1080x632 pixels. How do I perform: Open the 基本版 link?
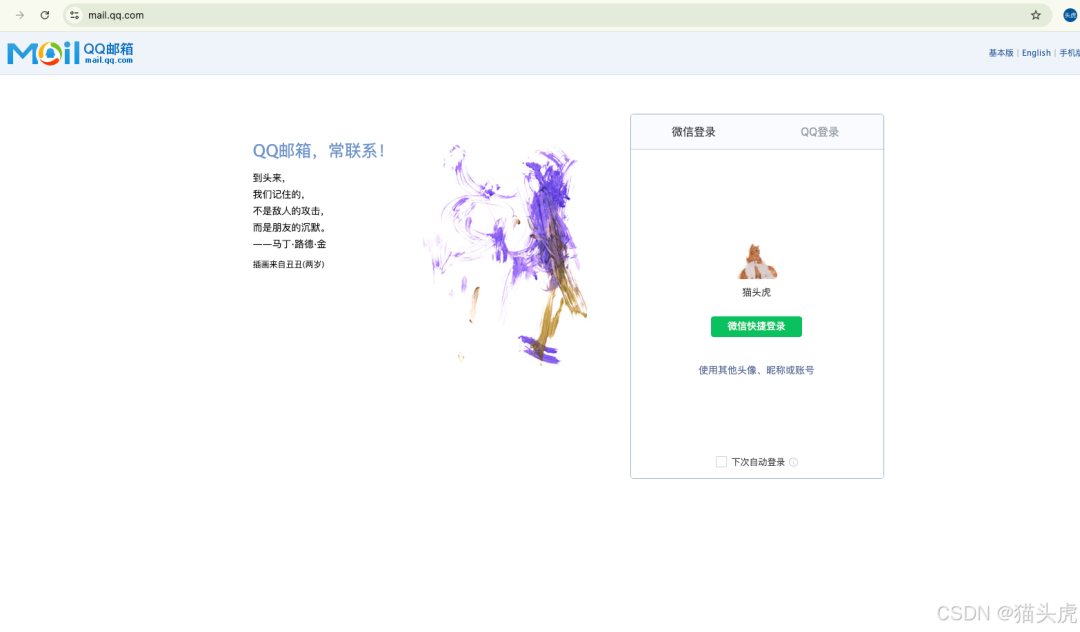tap(1001, 53)
